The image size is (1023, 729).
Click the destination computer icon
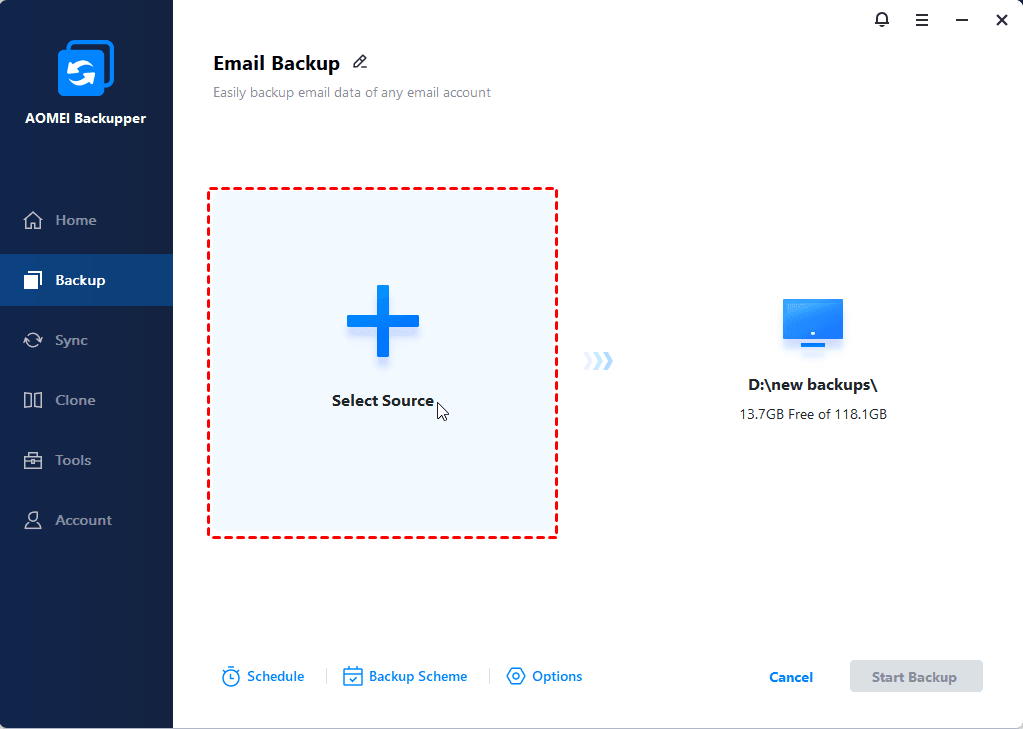812,322
